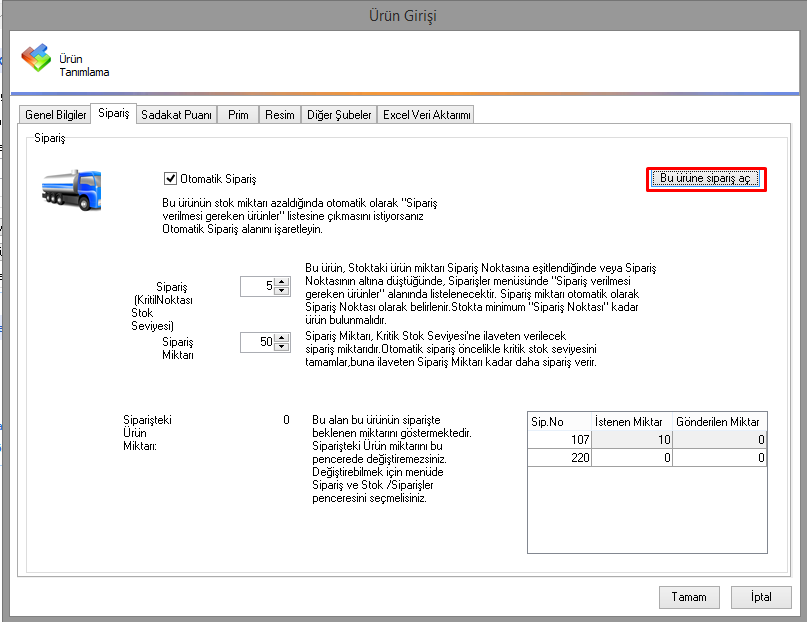
Task: Open the Sadakat Puanı tab
Action: (x=176, y=115)
